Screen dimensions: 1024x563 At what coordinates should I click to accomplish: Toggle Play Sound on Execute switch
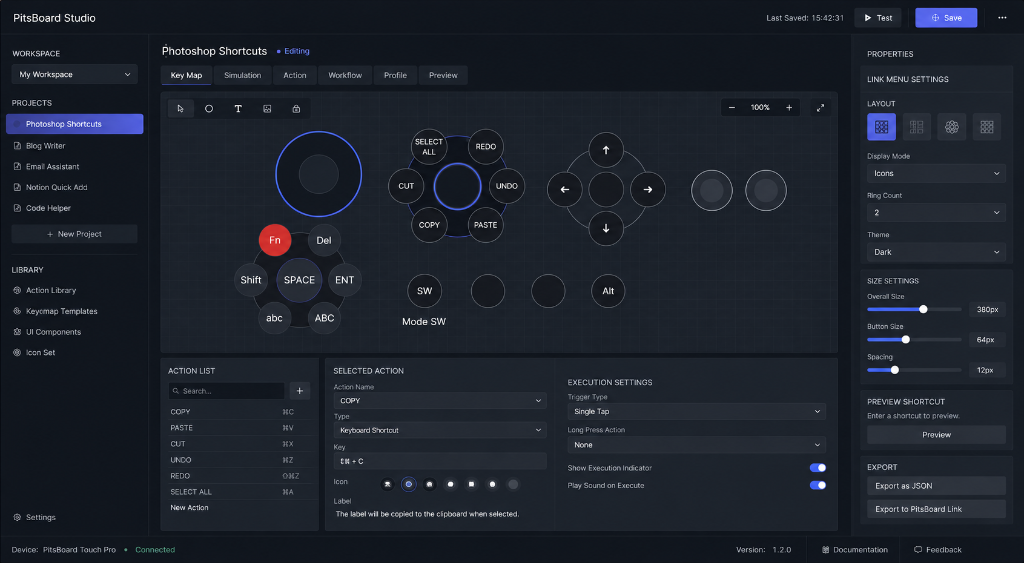click(818, 485)
